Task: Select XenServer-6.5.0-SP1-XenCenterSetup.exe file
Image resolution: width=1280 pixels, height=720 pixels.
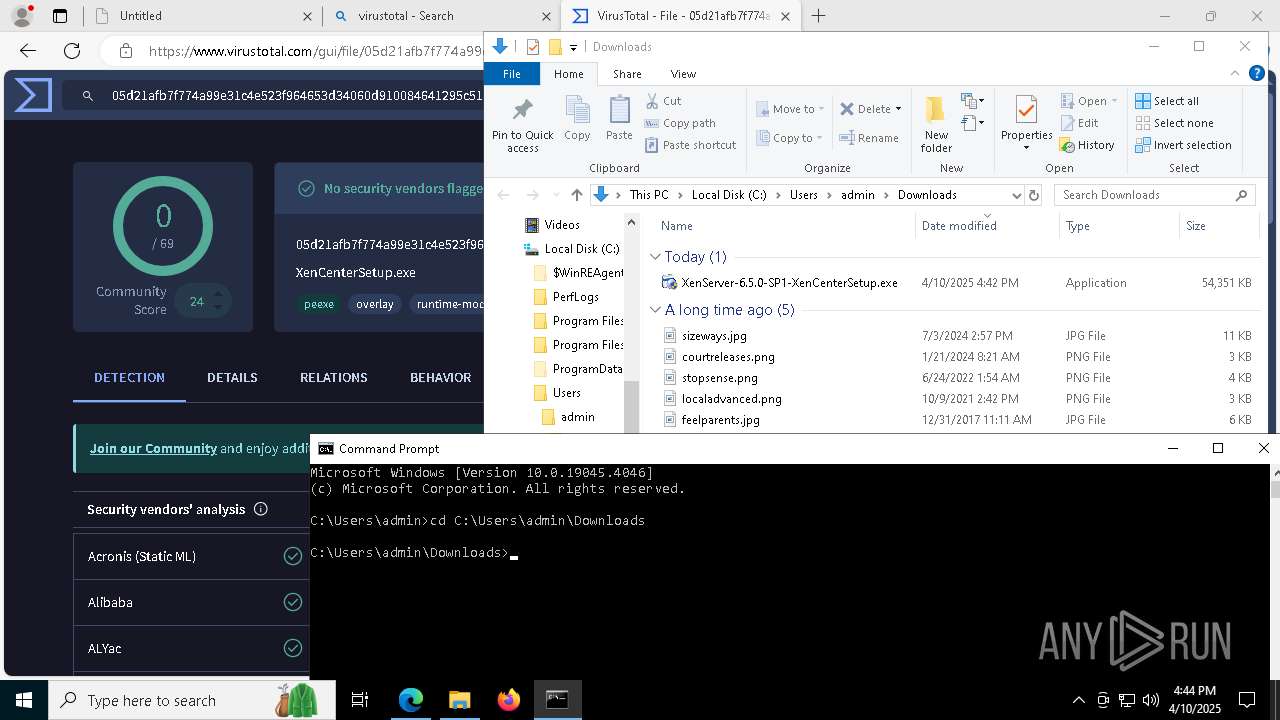Action: (789, 283)
